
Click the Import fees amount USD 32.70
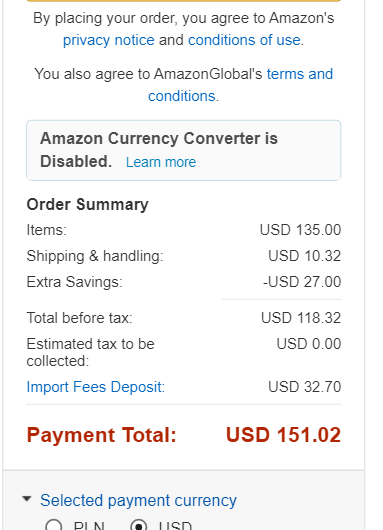coord(305,387)
